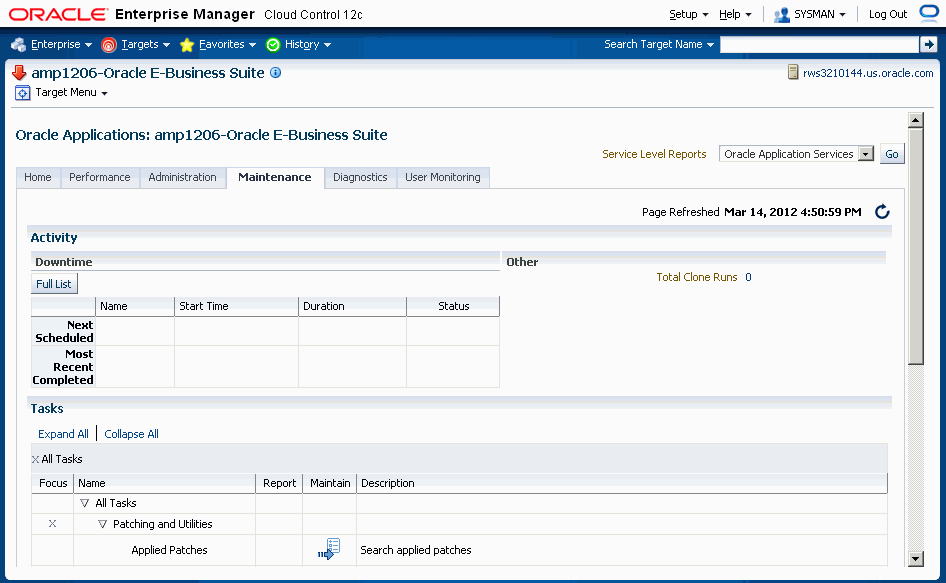
Task: Click the Focus column header
Action: pyautogui.click(x=53, y=483)
